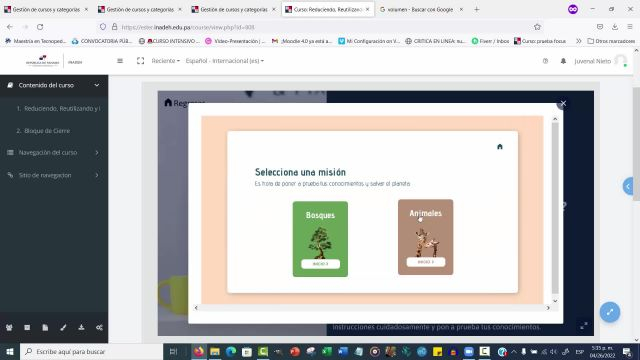Start the Bosques mission card
640x360 pixels.
tap(320, 239)
